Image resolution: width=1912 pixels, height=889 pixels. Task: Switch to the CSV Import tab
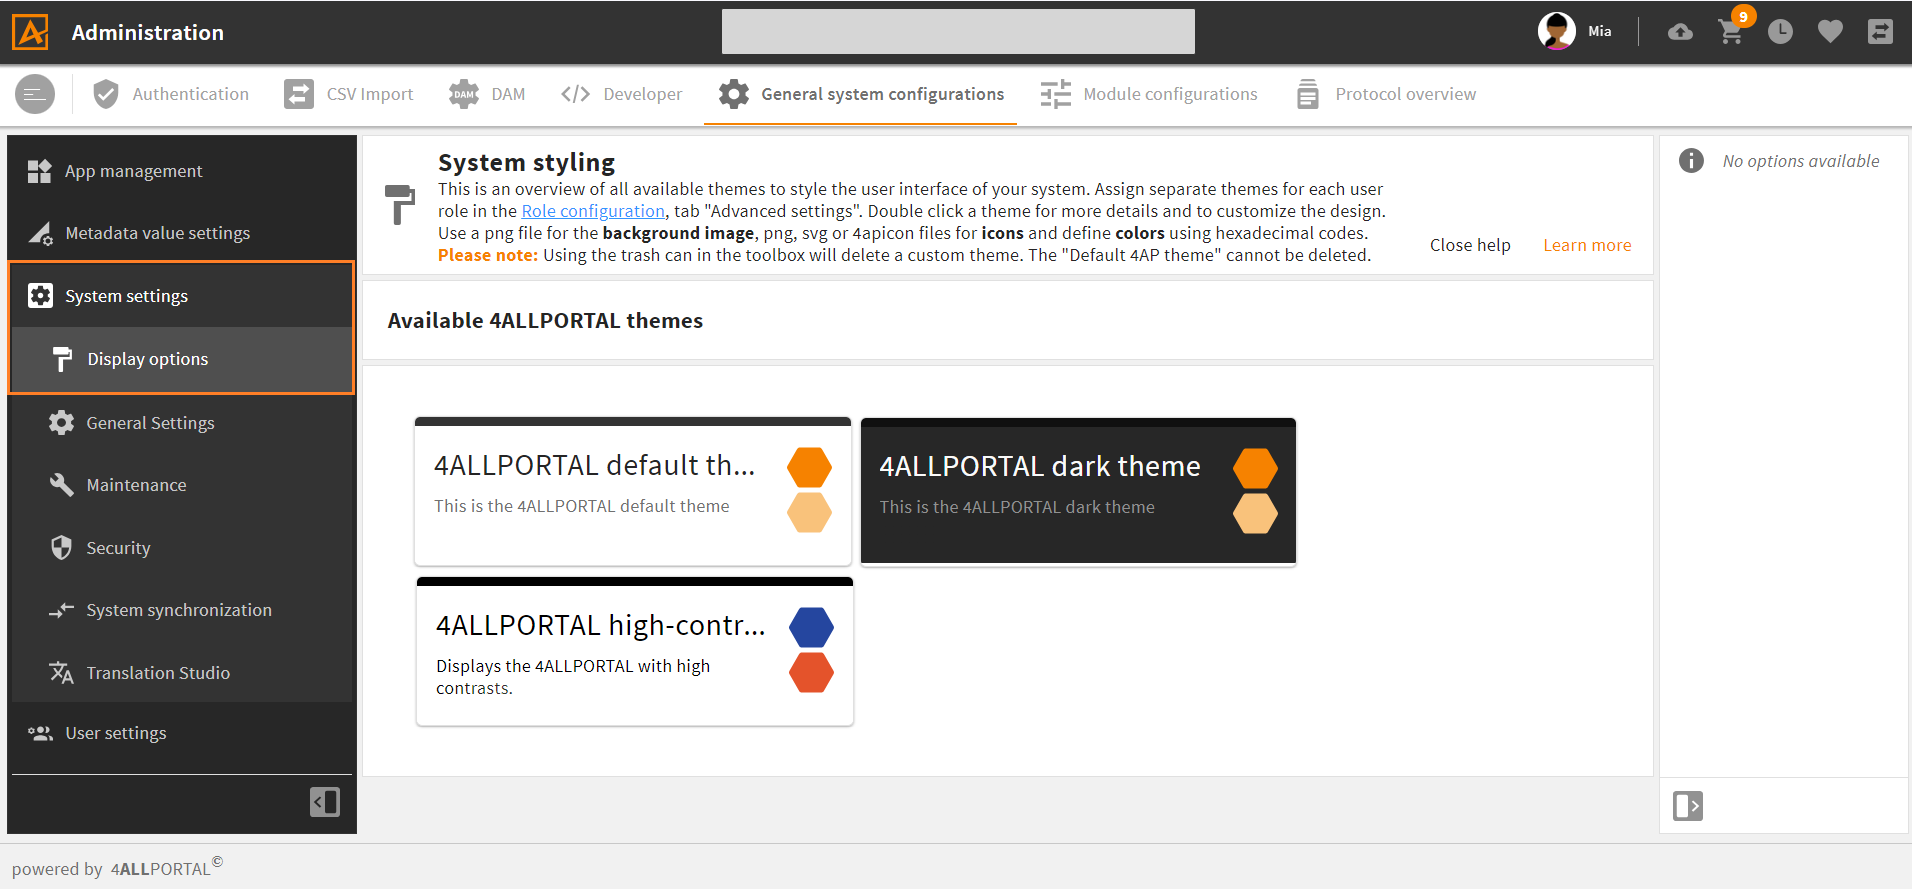click(x=348, y=94)
